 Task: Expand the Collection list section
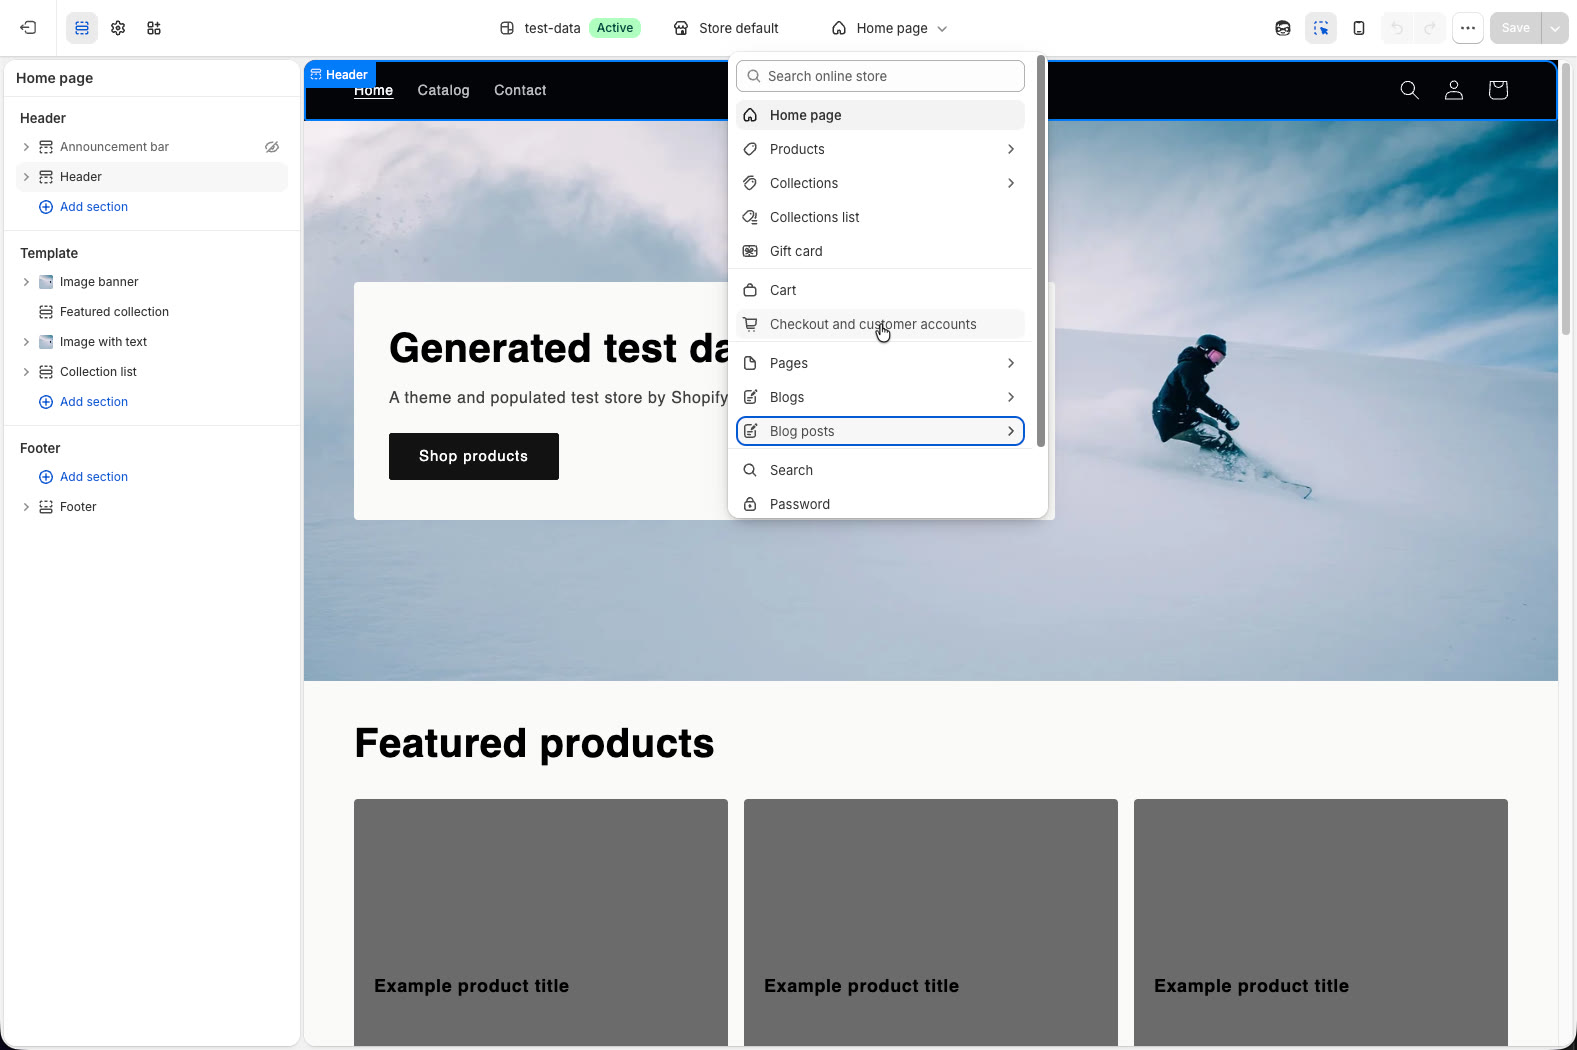point(26,372)
